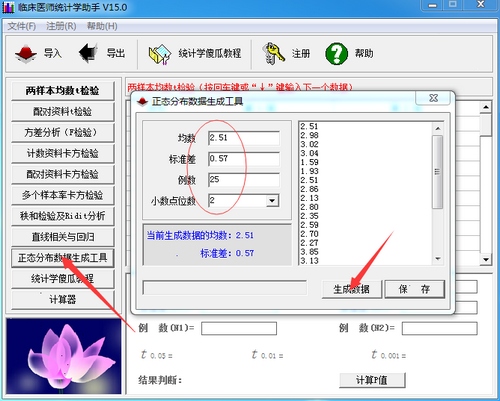This screenshot has height=401, width=500.
Task: Select the value 1.93 in the list
Action: (309, 171)
